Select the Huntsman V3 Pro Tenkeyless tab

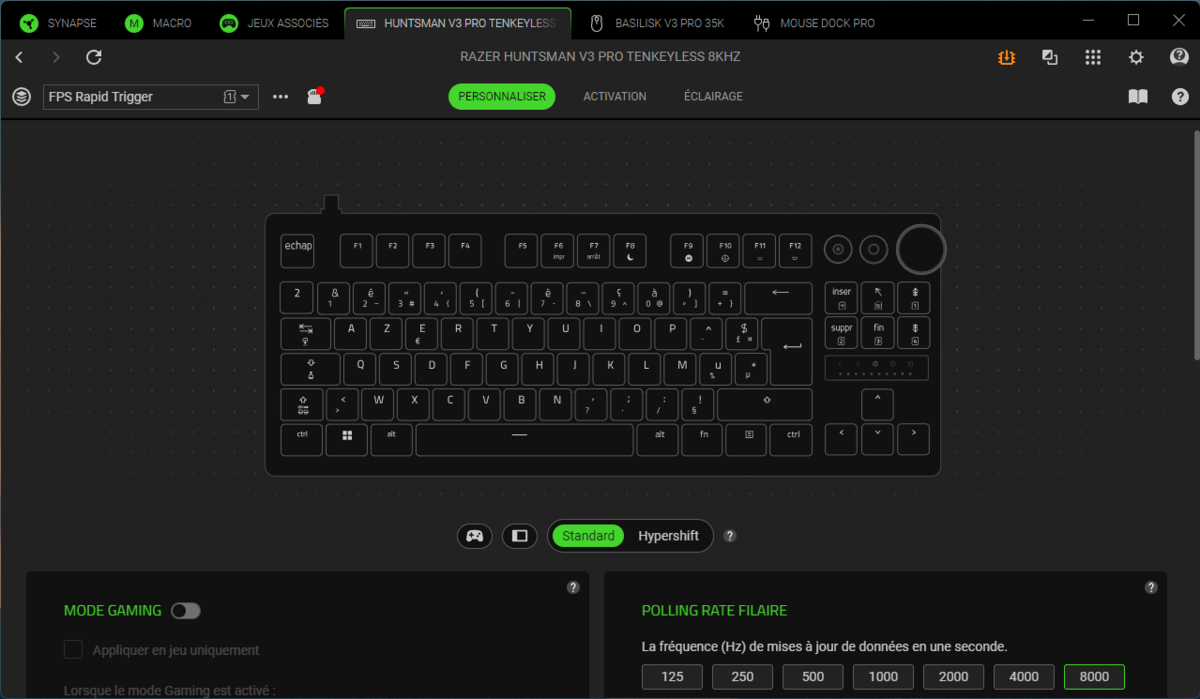(x=458, y=22)
